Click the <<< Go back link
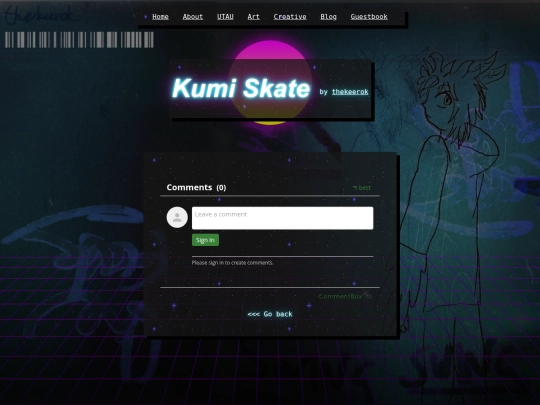 pos(270,314)
